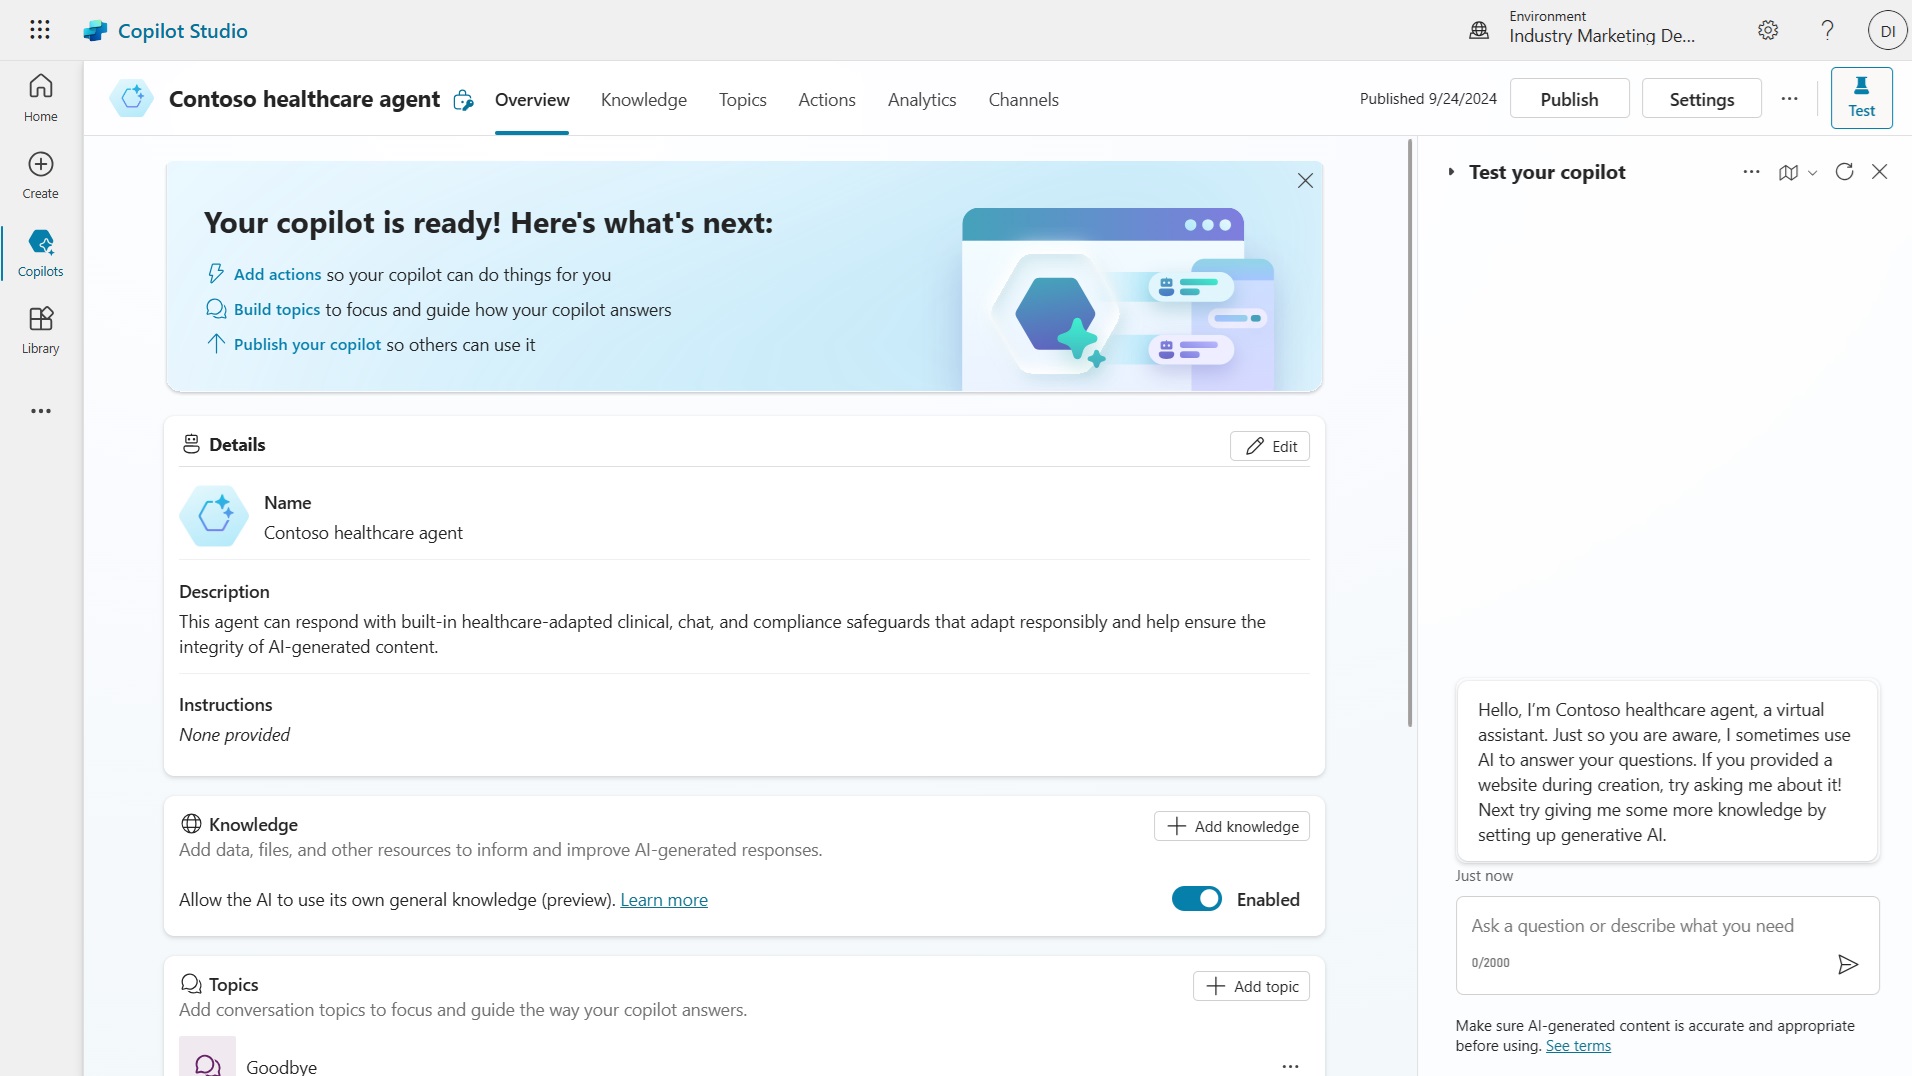Open the Create page from sidebar
Viewport: 1912px width, 1076px height.
pos(40,173)
